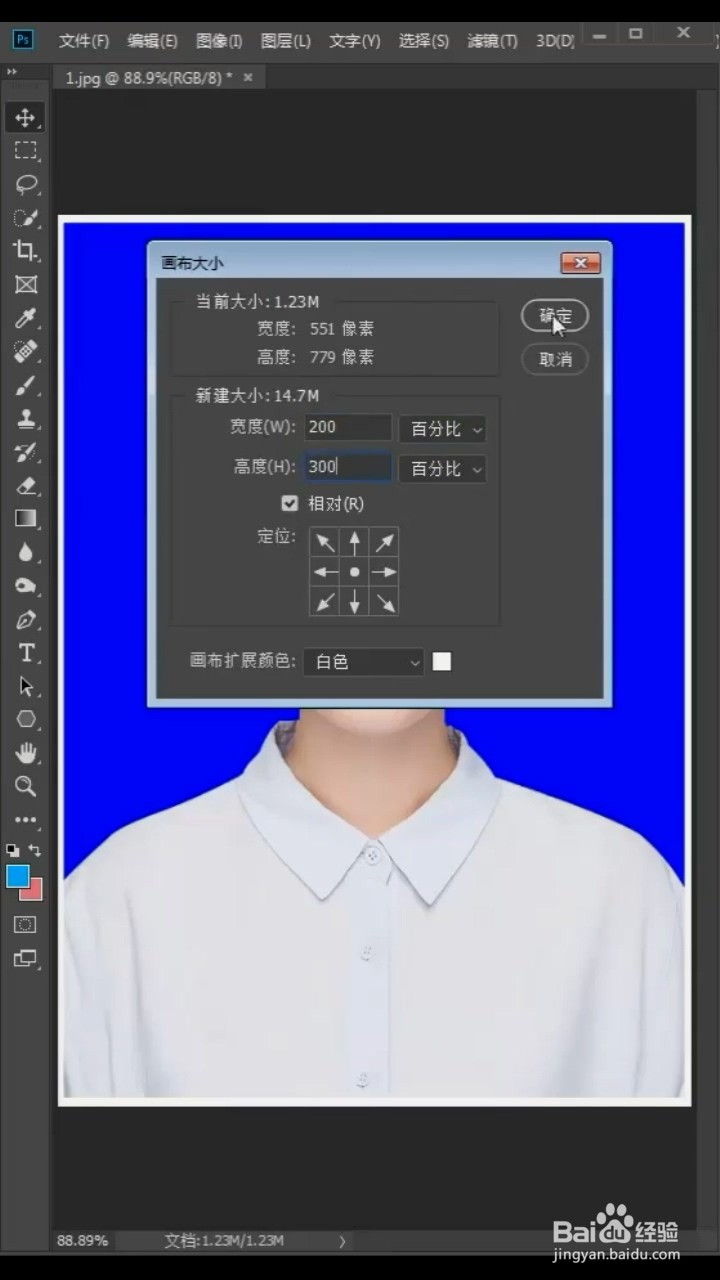The image size is (720, 1280).
Task: Change screen mode icon
Action: pyautogui.click(x=26, y=959)
